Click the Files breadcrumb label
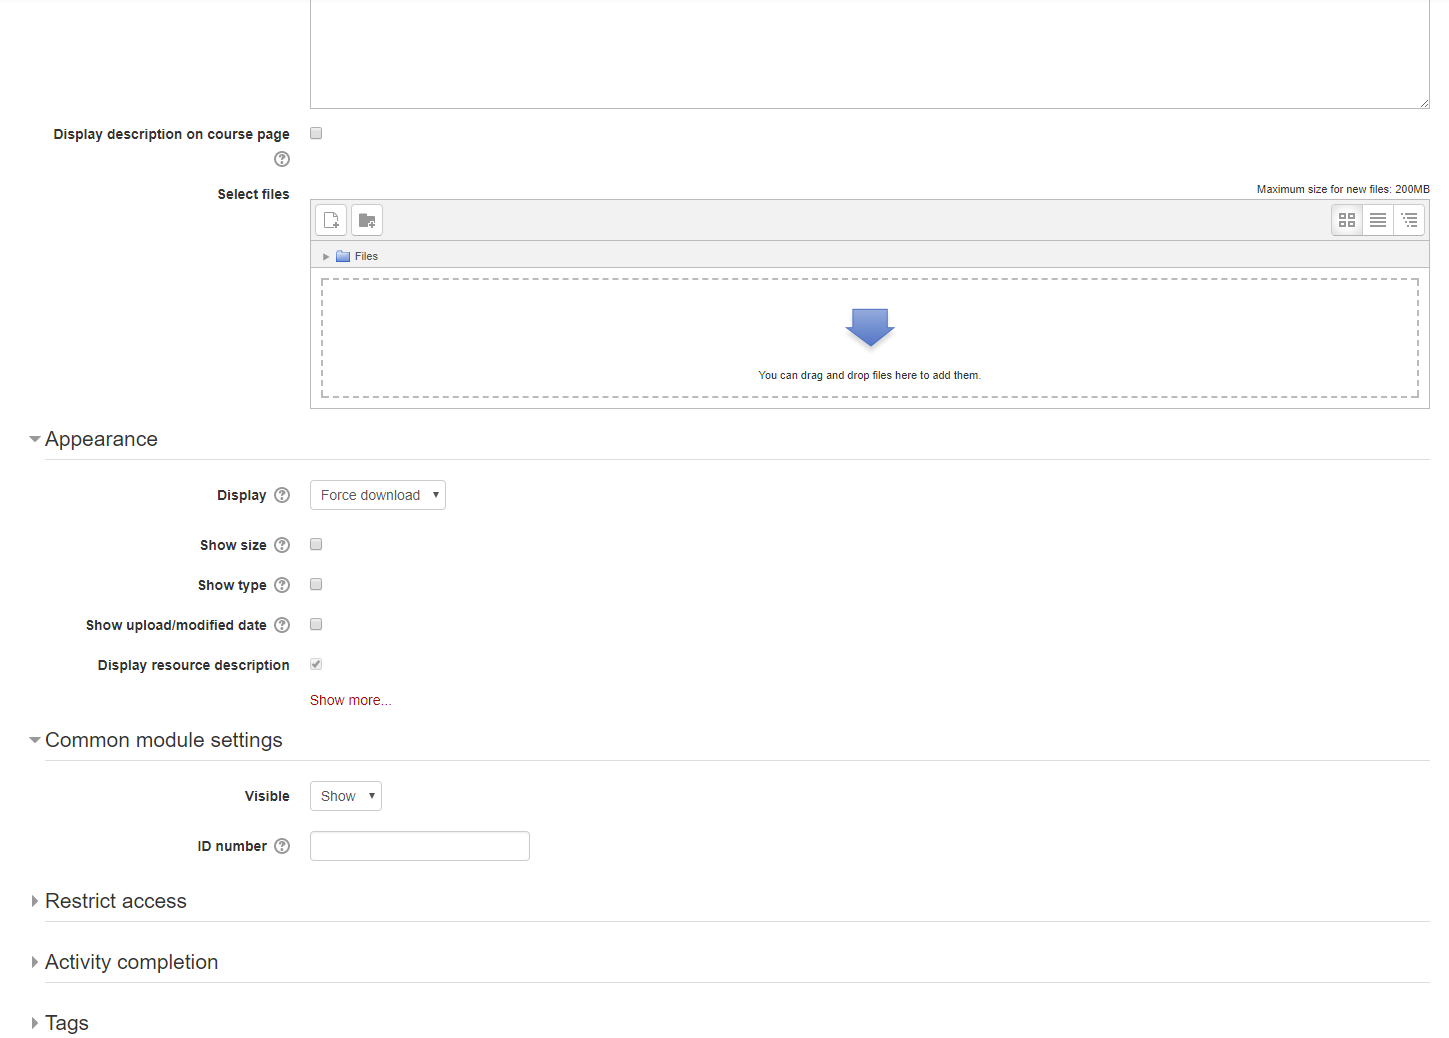Screen dimensions: 1449x1038 [366, 256]
